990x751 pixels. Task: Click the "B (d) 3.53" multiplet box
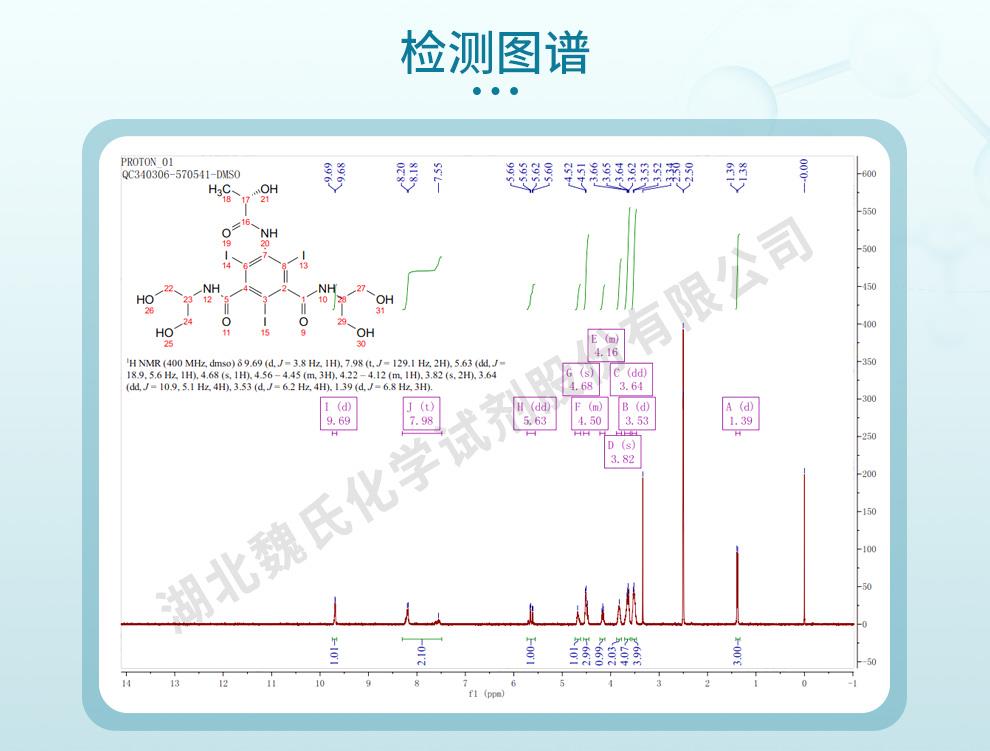tap(636, 414)
